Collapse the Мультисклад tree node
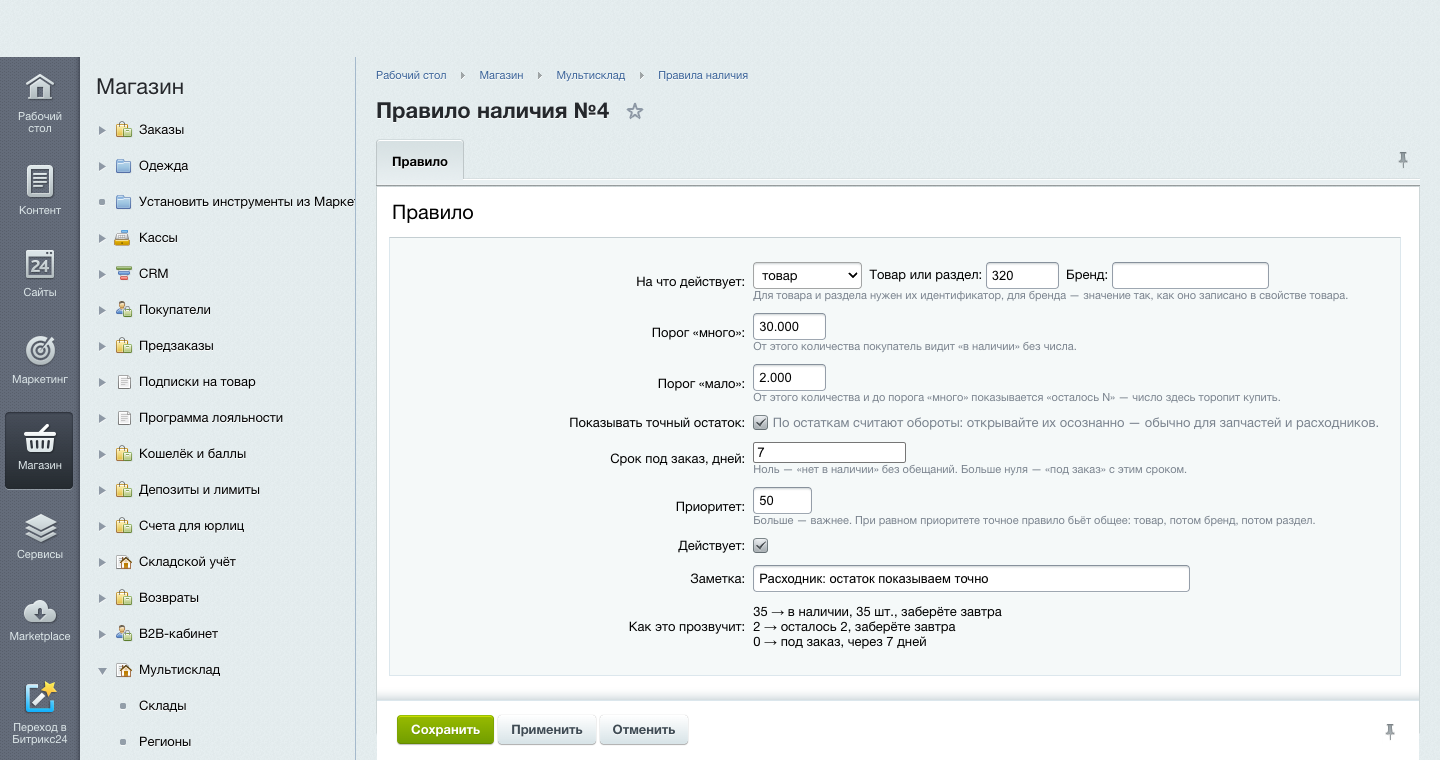Viewport: 1440px width, 760px height. click(102, 670)
